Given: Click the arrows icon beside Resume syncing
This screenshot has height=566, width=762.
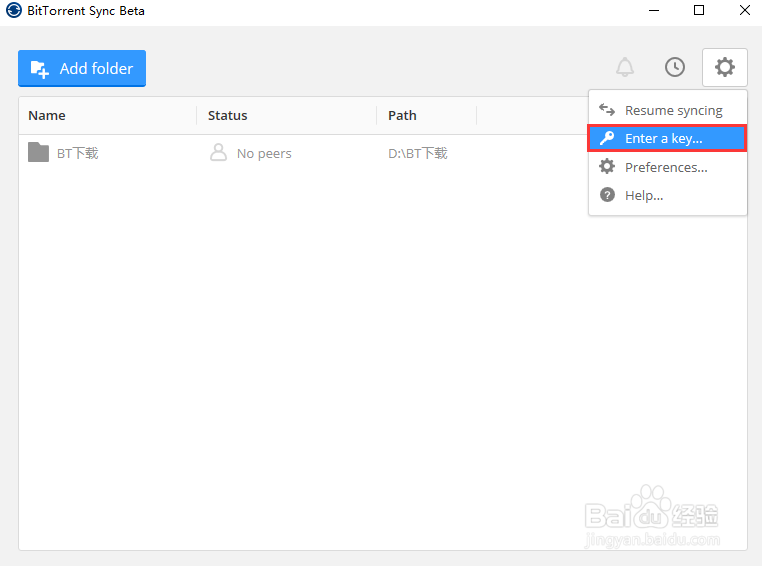Looking at the screenshot, I should [x=607, y=110].
